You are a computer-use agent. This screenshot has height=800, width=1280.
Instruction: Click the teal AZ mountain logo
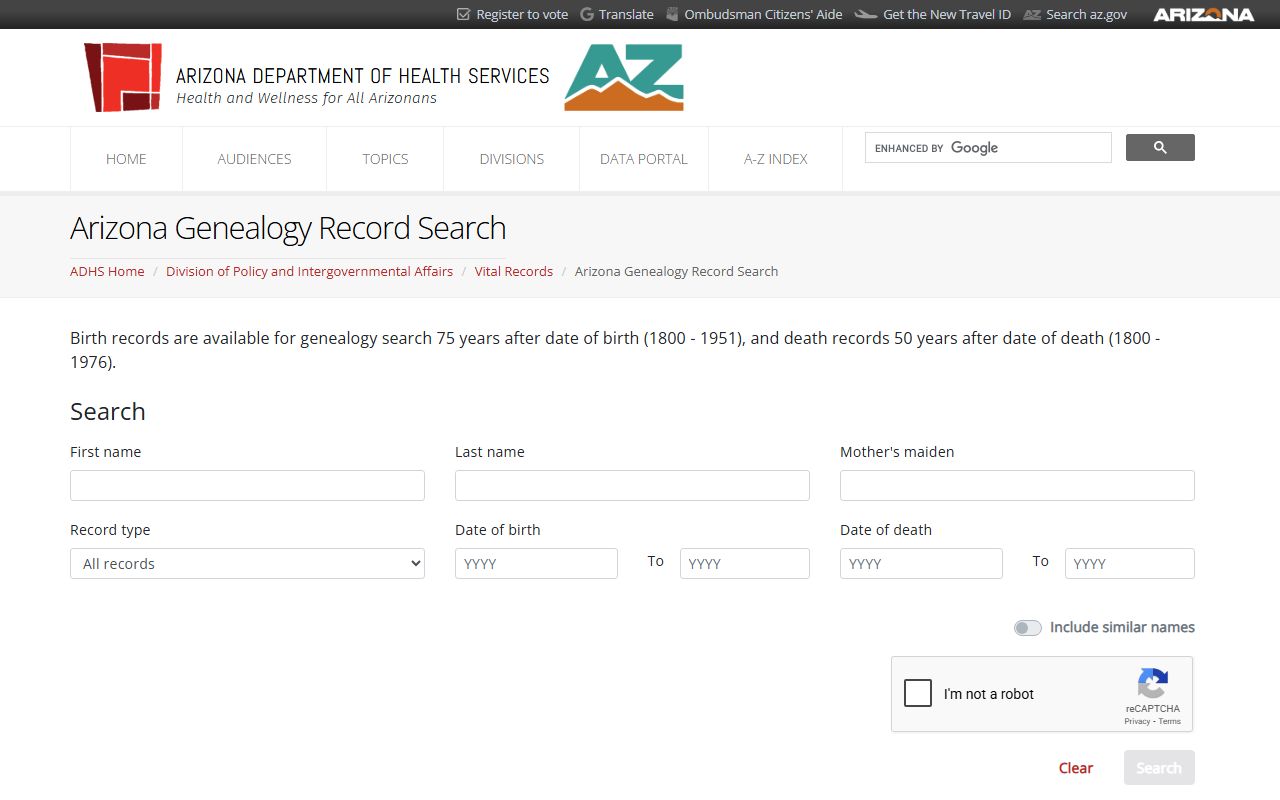click(624, 77)
